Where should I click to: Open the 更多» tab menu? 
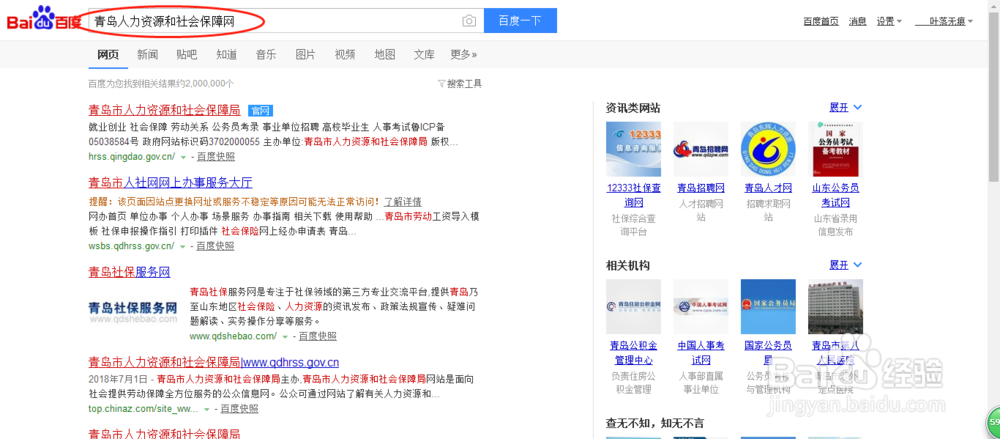pyautogui.click(x=464, y=55)
